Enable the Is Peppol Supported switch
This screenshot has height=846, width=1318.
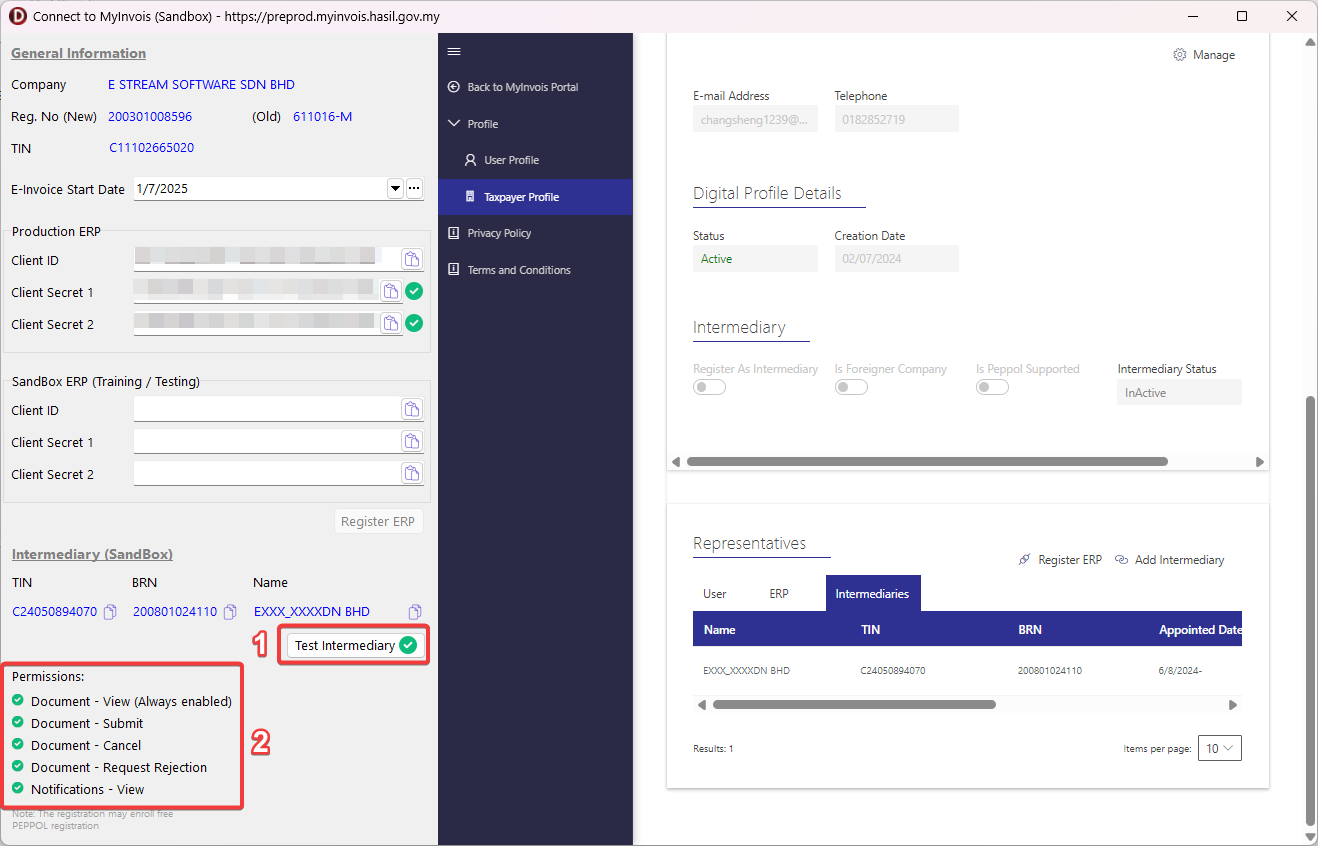[x=992, y=387]
